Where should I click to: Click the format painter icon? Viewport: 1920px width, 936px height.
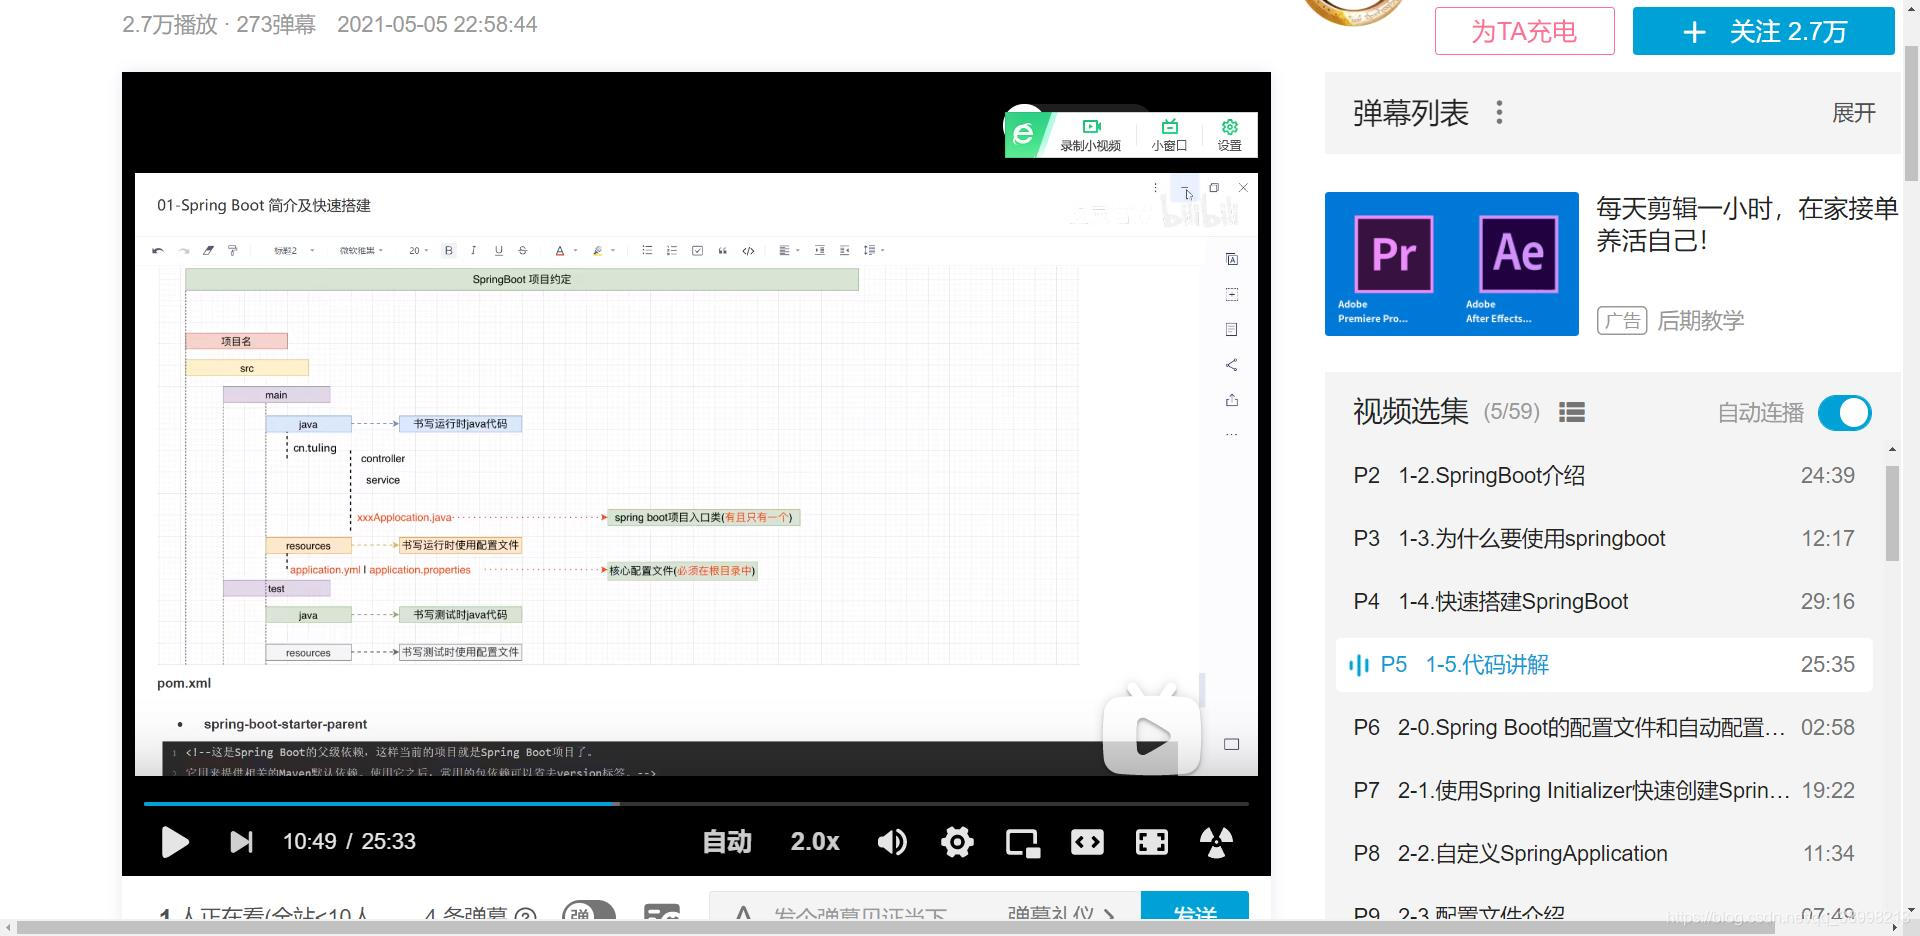[232, 251]
